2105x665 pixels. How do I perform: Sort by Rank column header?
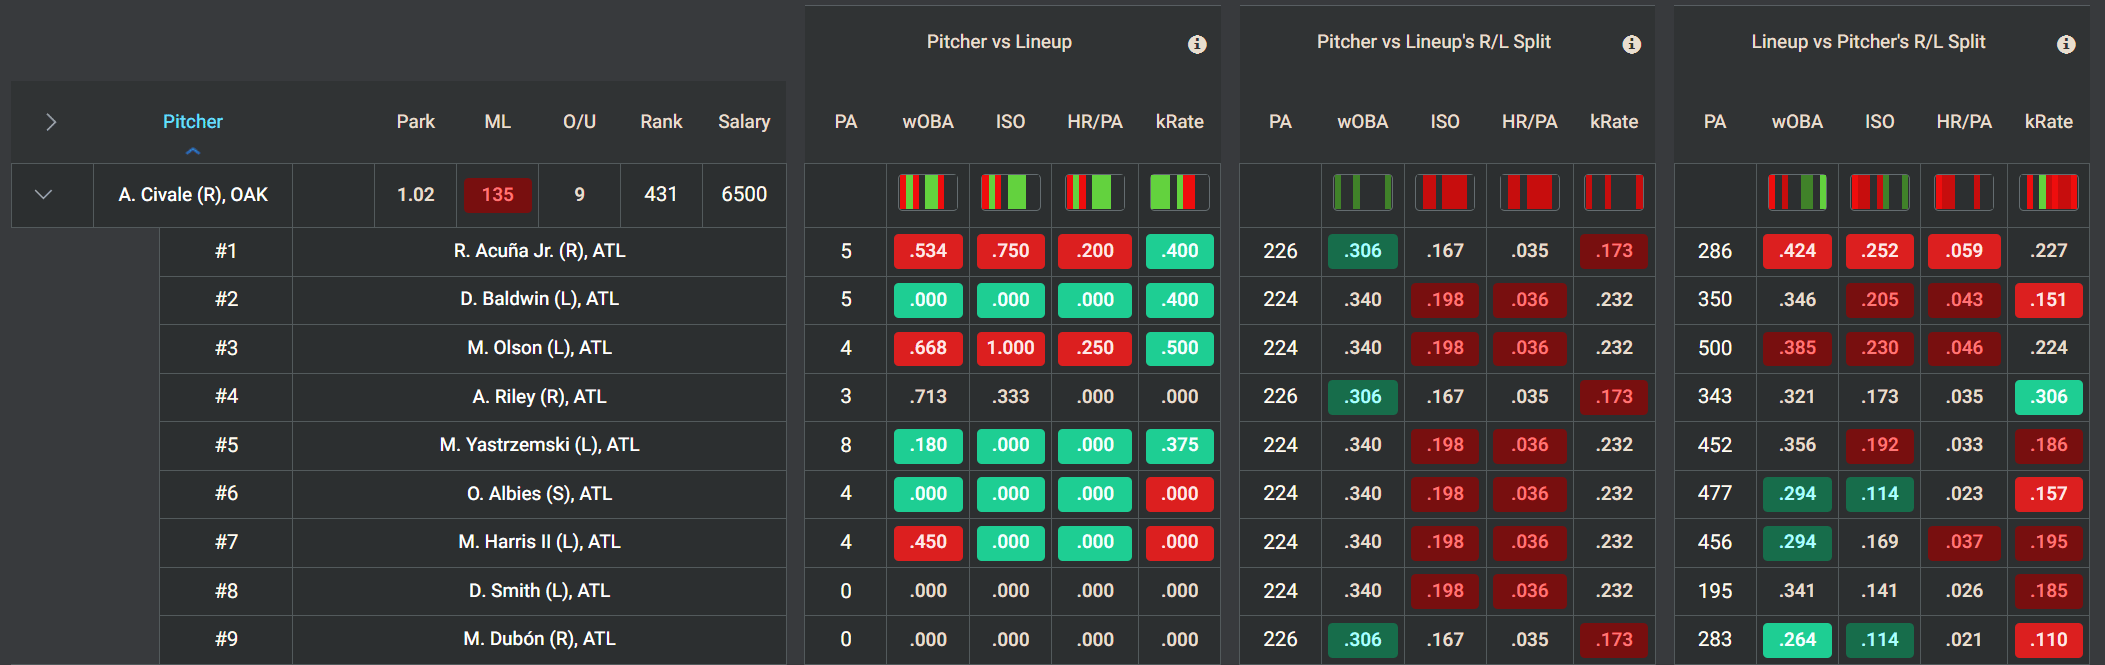tap(661, 122)
